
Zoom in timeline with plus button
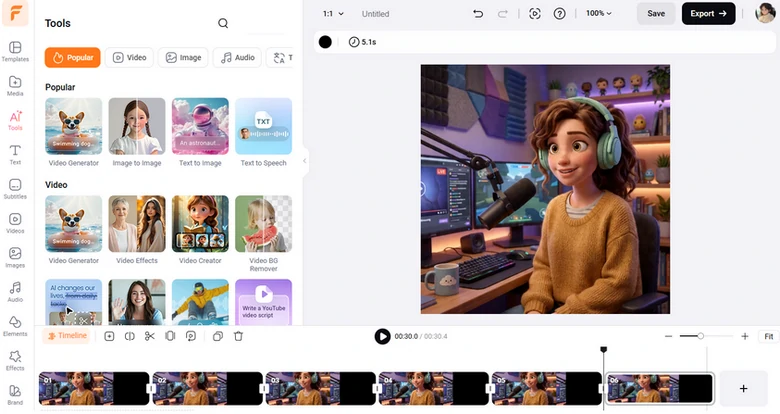coord(745,336)
